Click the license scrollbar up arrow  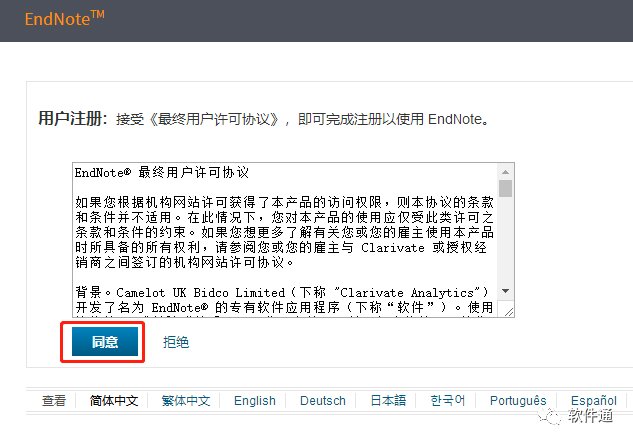coord(505,172)
